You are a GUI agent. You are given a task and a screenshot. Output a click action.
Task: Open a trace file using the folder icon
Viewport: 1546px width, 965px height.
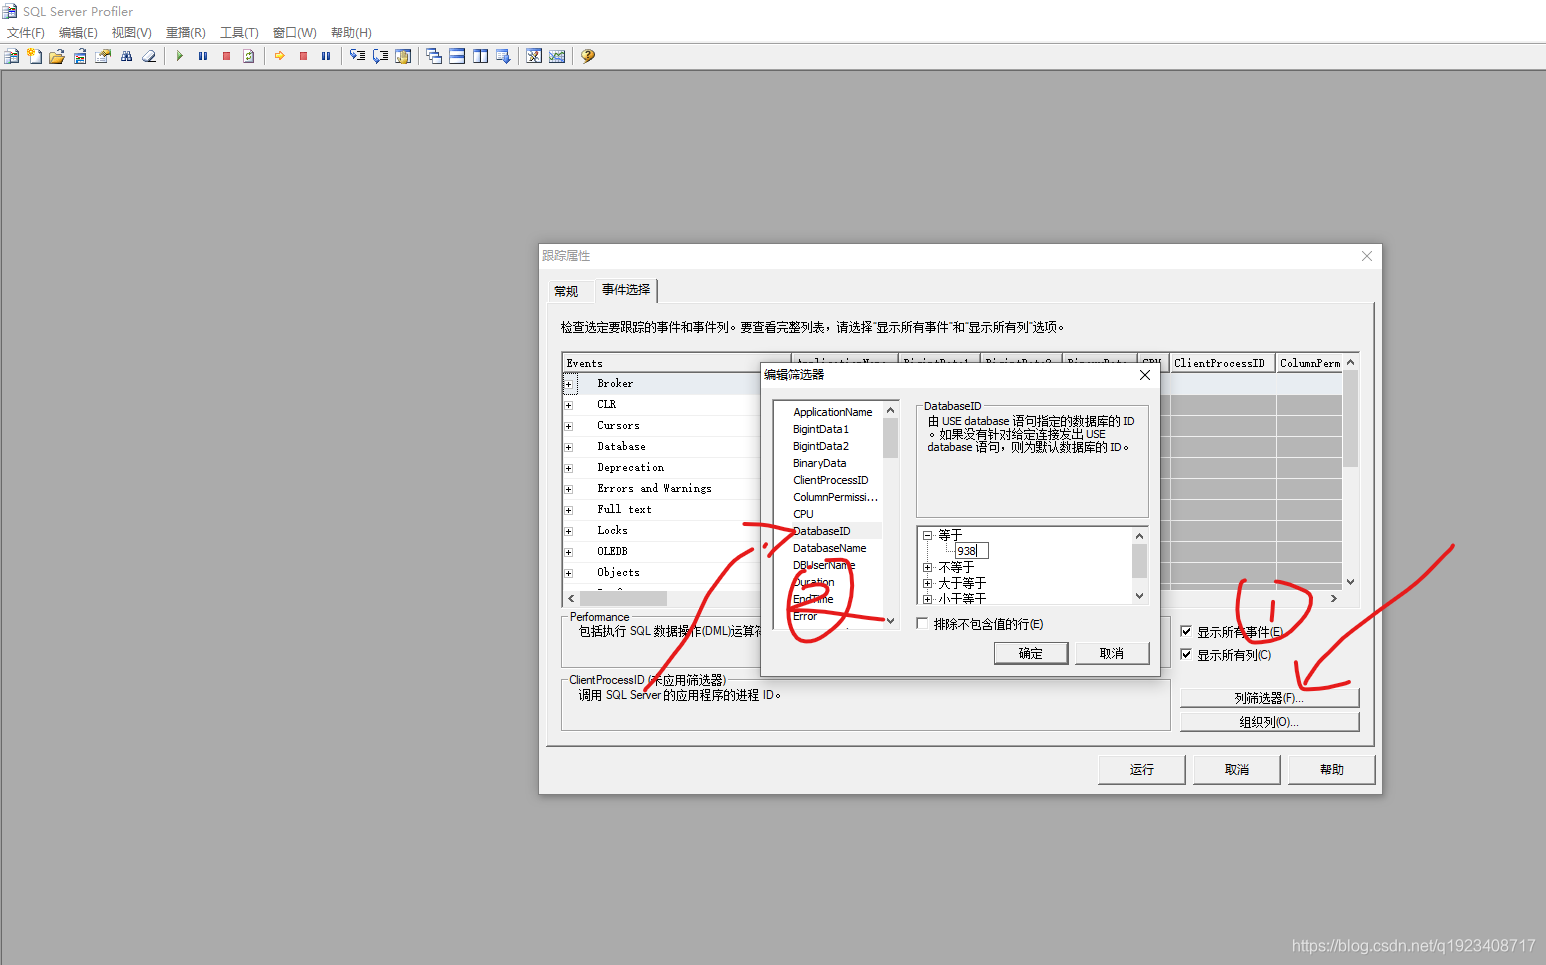(x=57, y=56)
